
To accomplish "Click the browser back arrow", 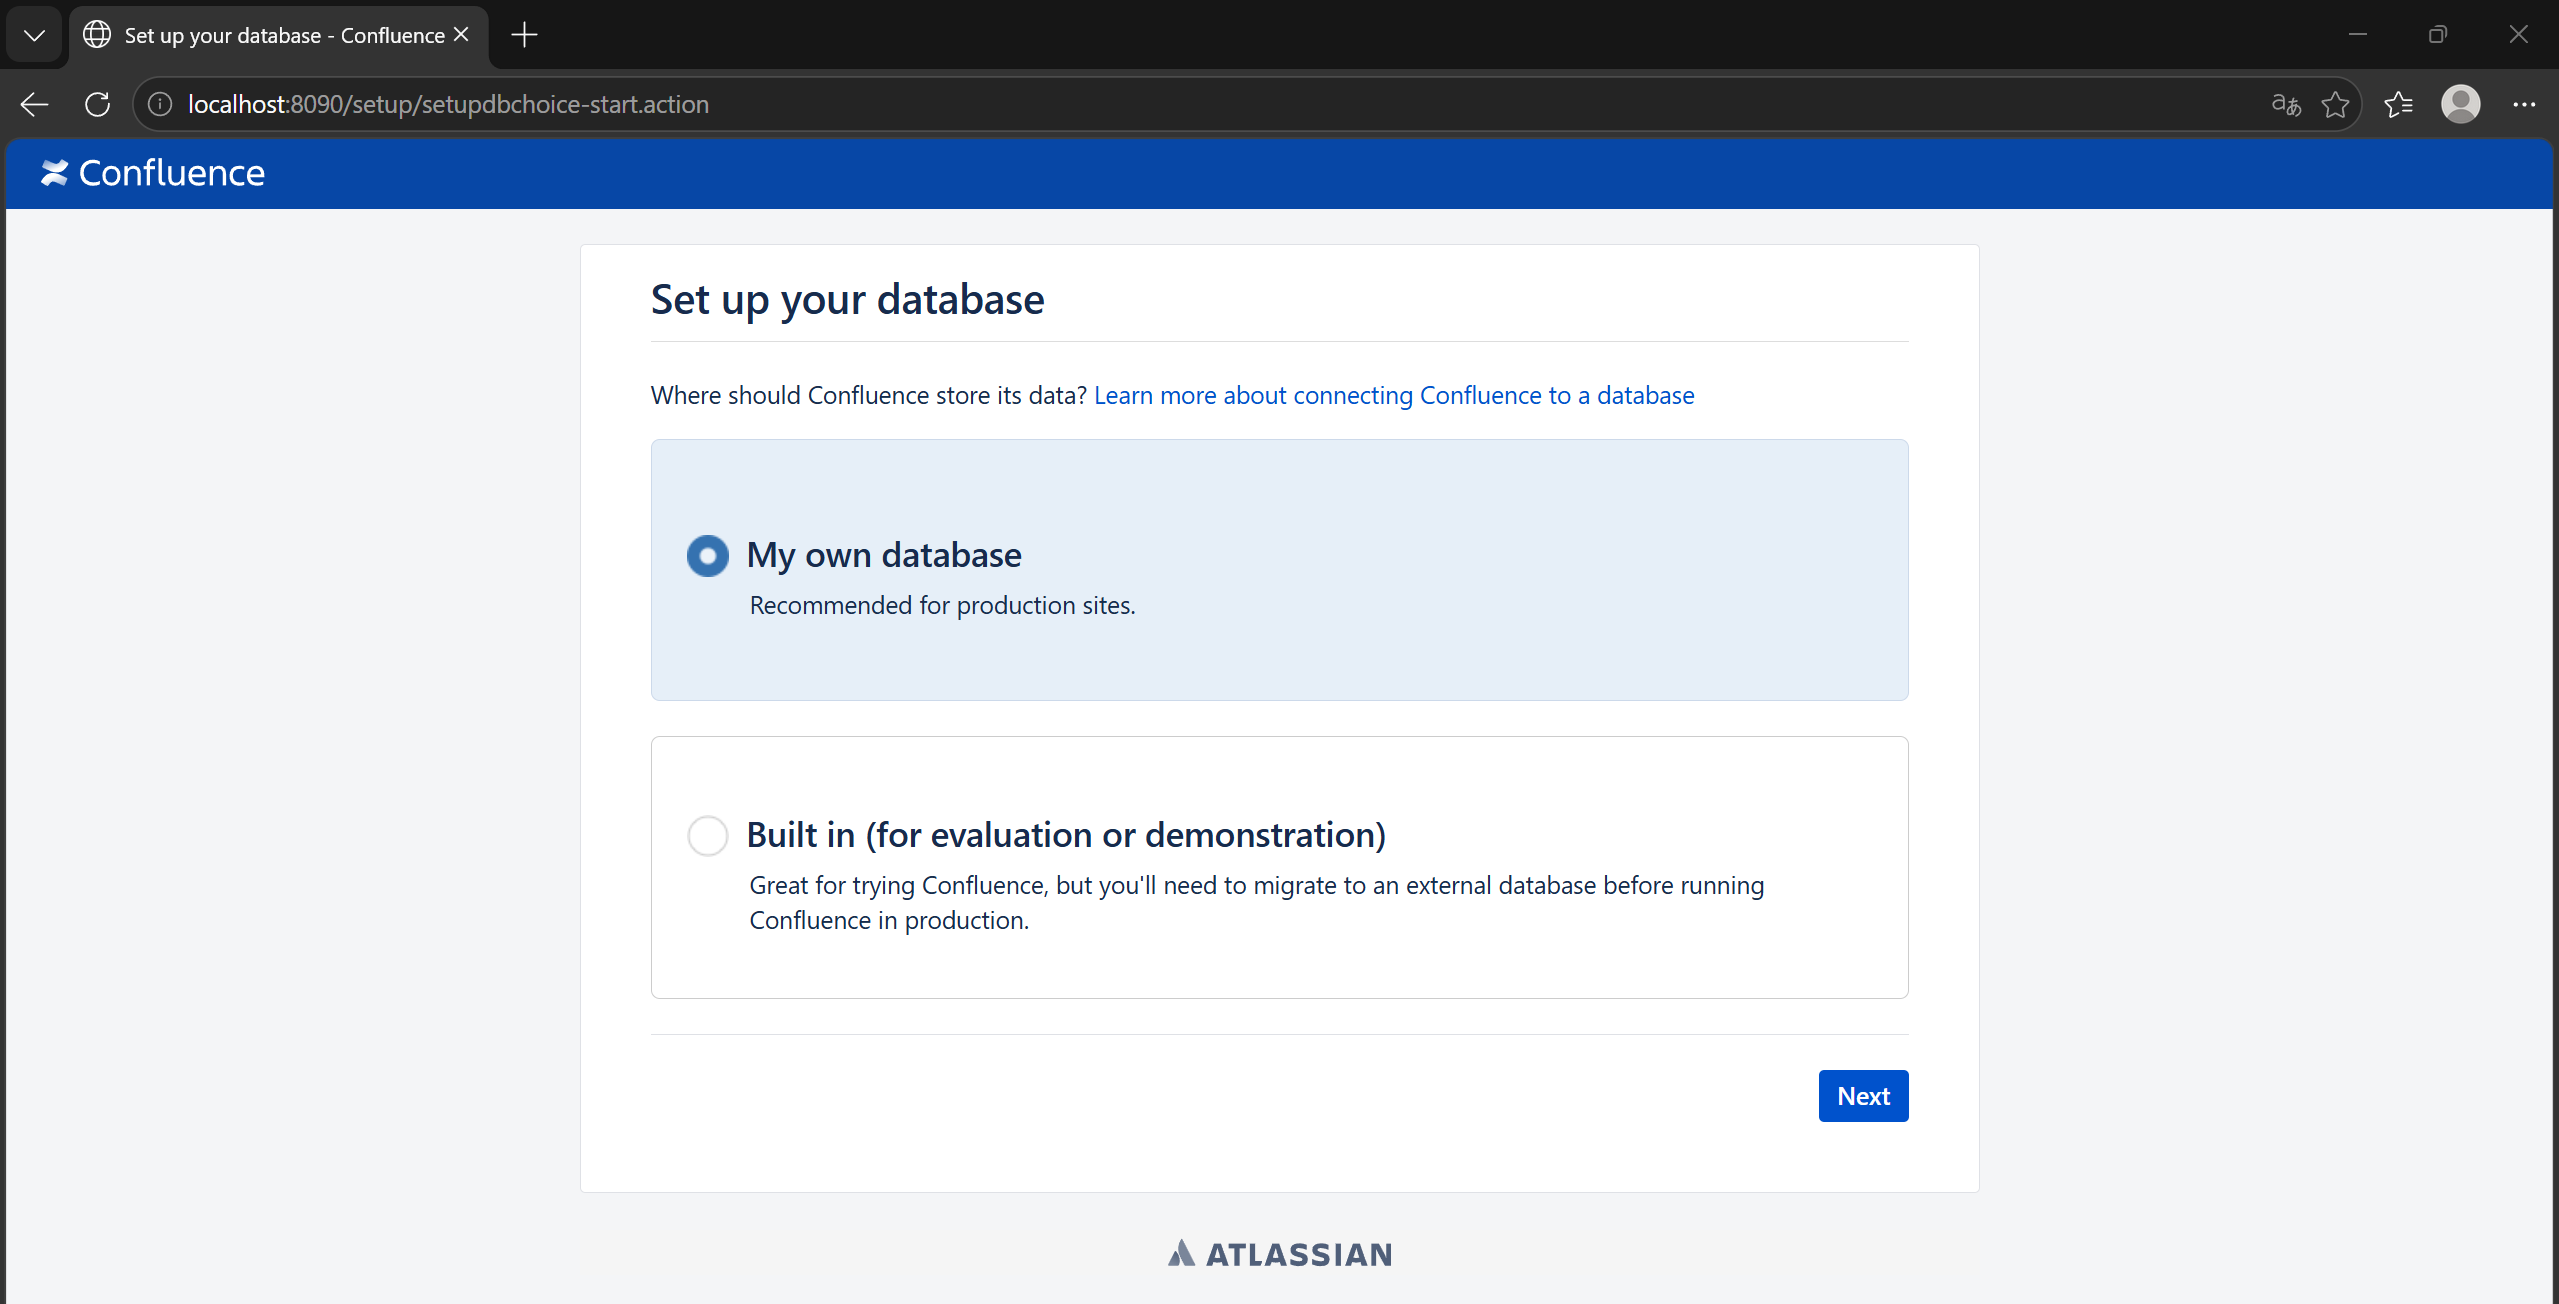I will pyautogui.click(x=34, y=104).
